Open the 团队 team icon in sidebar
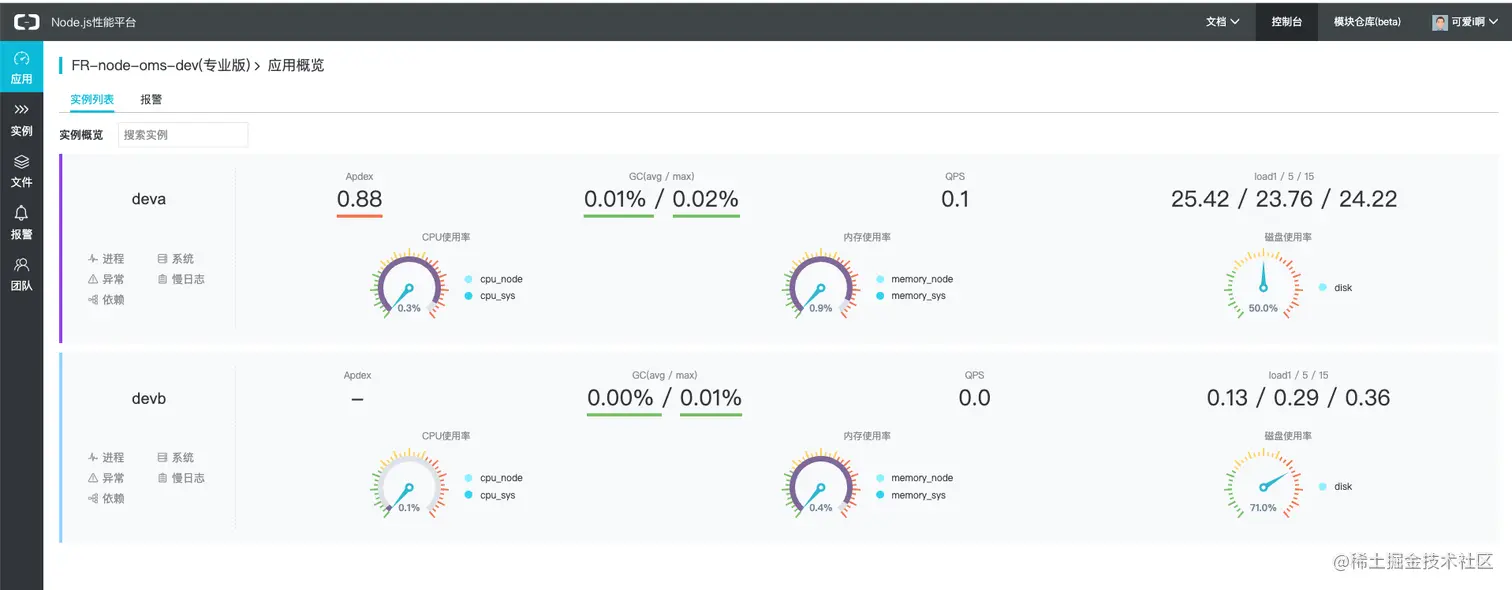 coord(21,265)
